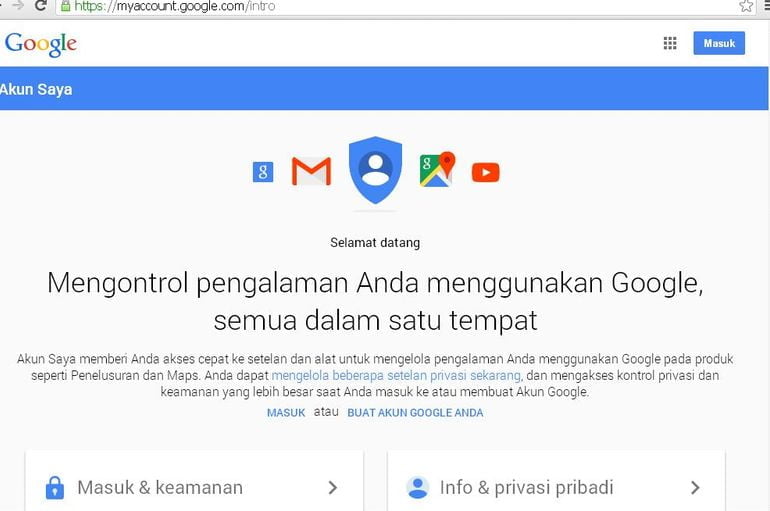Bookmark page with star icon
The width and height of the screenshot is (770, 511).
tap(746, 6)
